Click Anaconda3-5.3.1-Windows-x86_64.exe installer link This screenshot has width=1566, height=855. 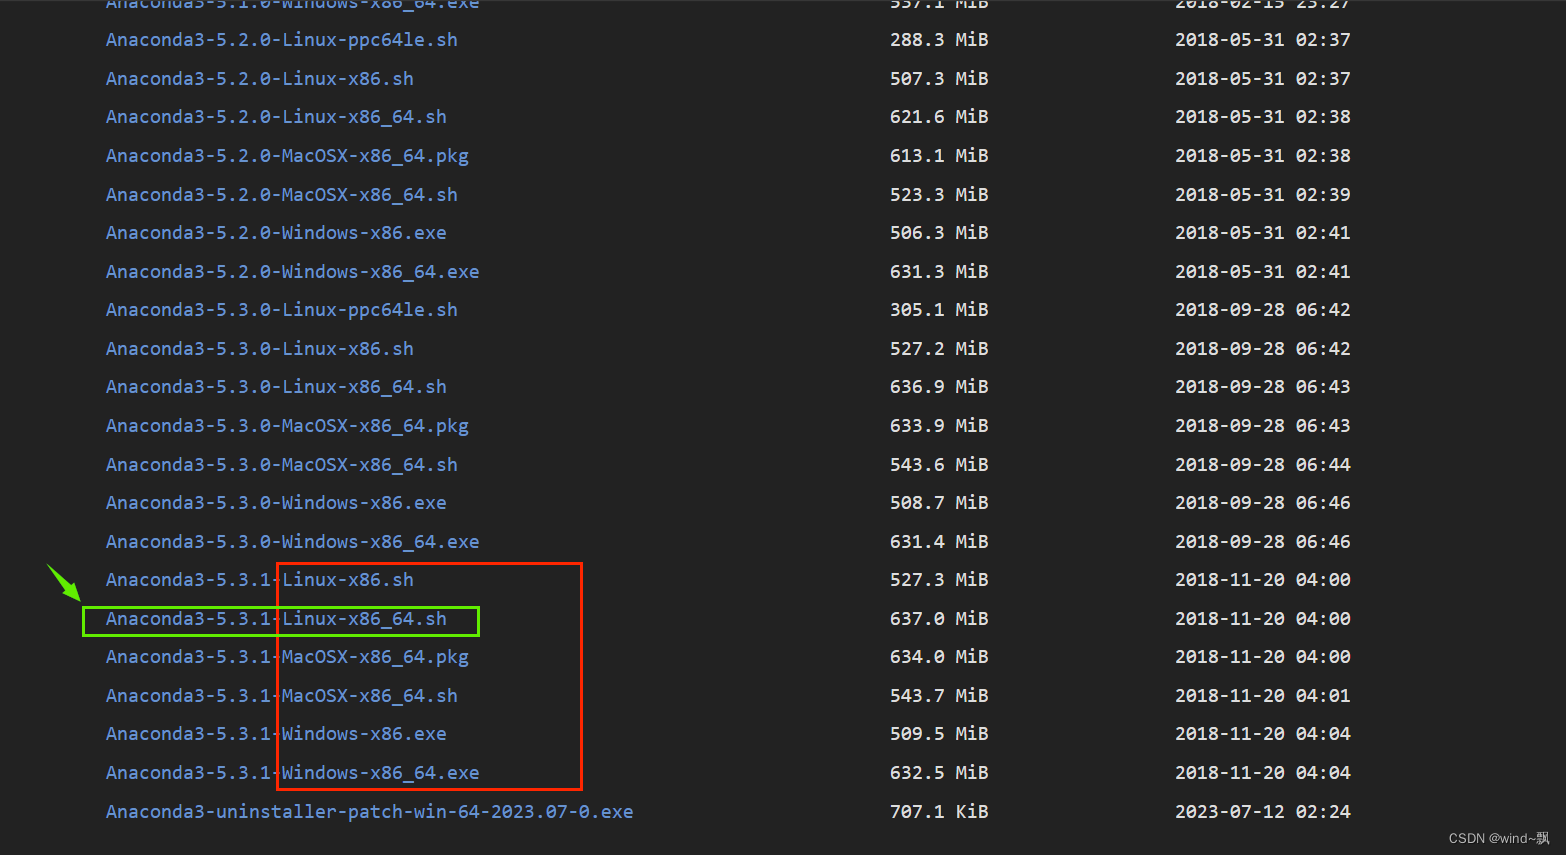(x=292, y=772)
